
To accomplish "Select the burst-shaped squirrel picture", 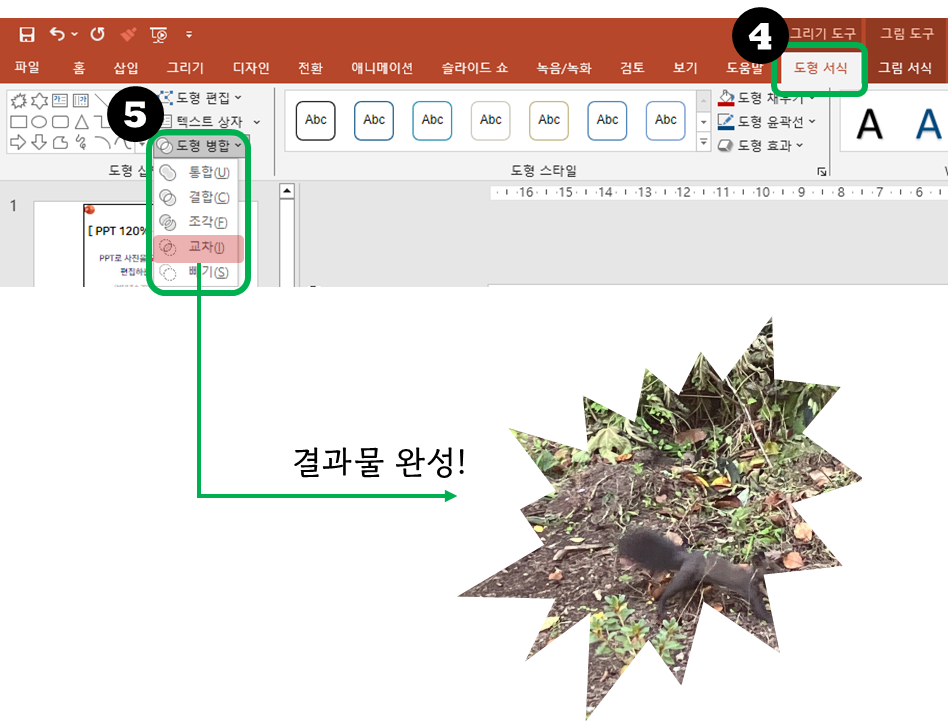I will pos(660,519).
